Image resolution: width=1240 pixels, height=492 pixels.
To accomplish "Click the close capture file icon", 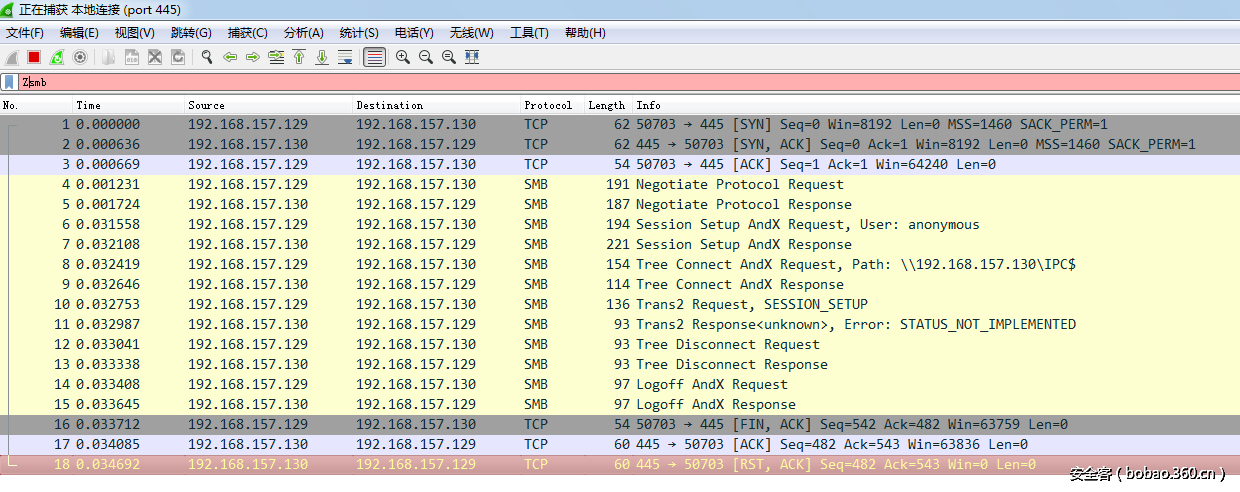I will 155,57.
